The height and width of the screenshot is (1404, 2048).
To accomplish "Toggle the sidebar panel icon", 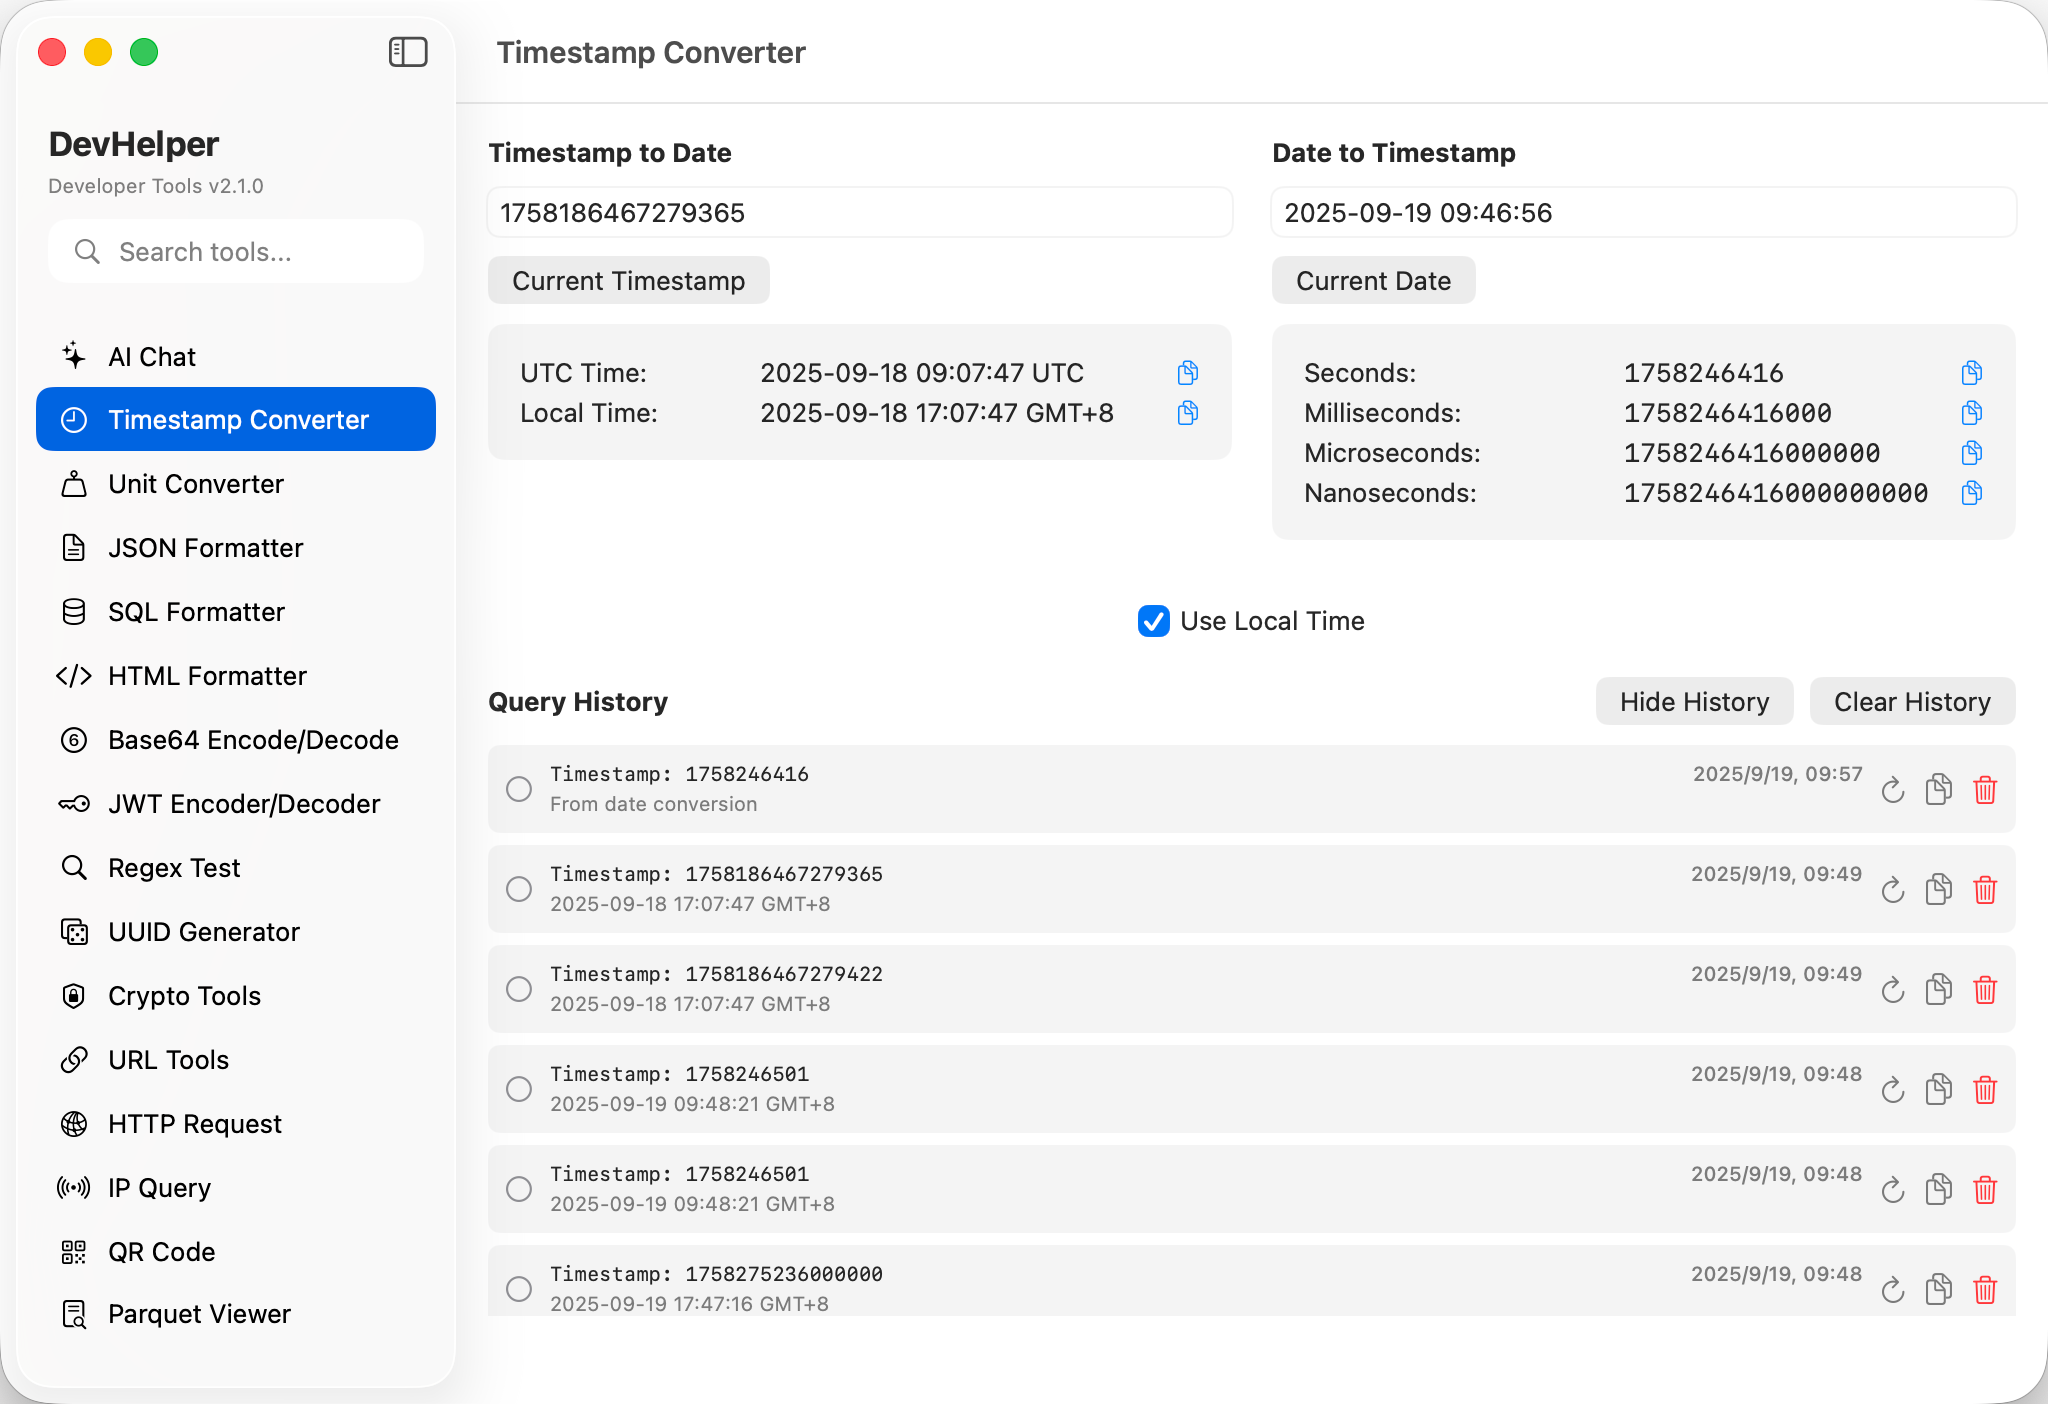I will click(408, 52).
